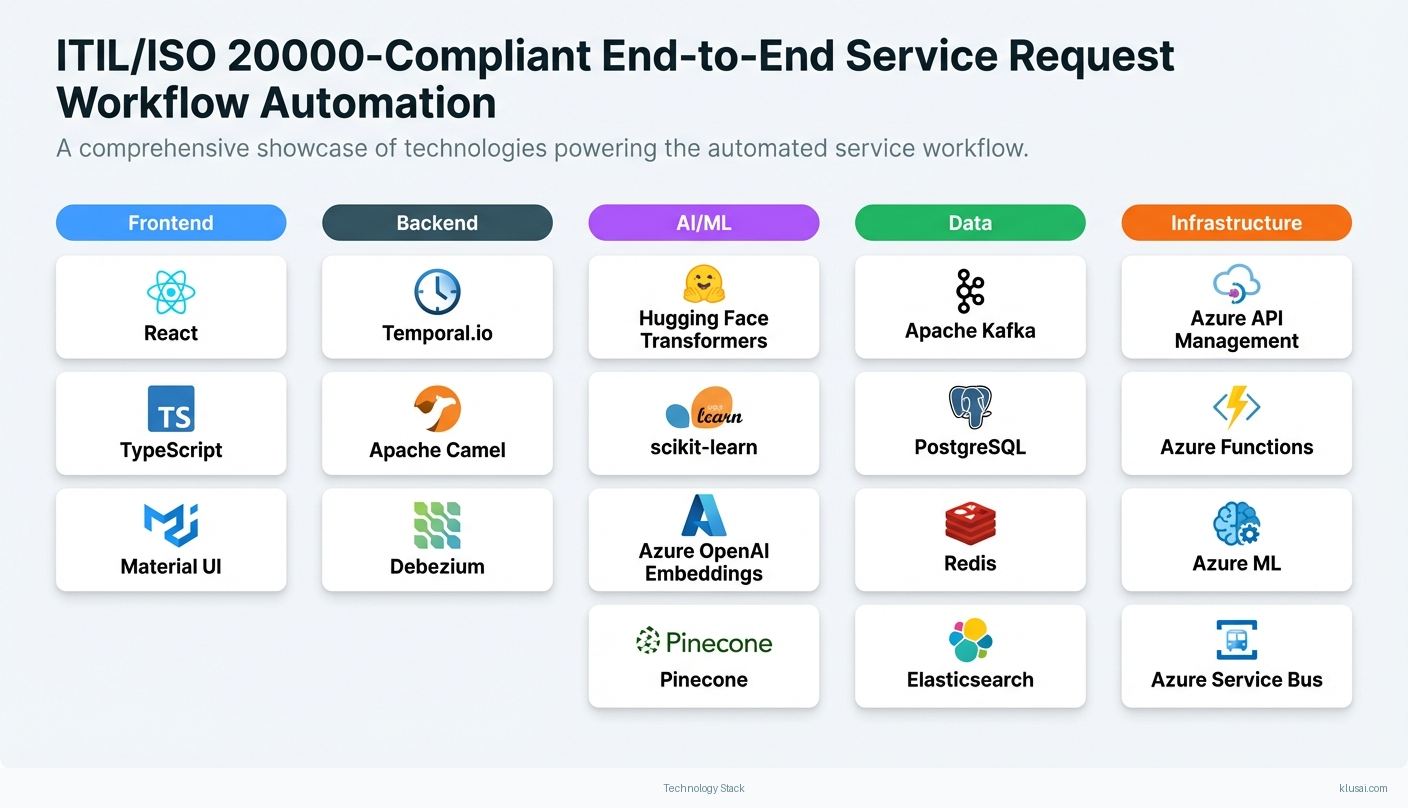Select the Azure Service Bus icon
Image resolution: width=1408 pixels, height=808 pixels.
coord(1236,641)
